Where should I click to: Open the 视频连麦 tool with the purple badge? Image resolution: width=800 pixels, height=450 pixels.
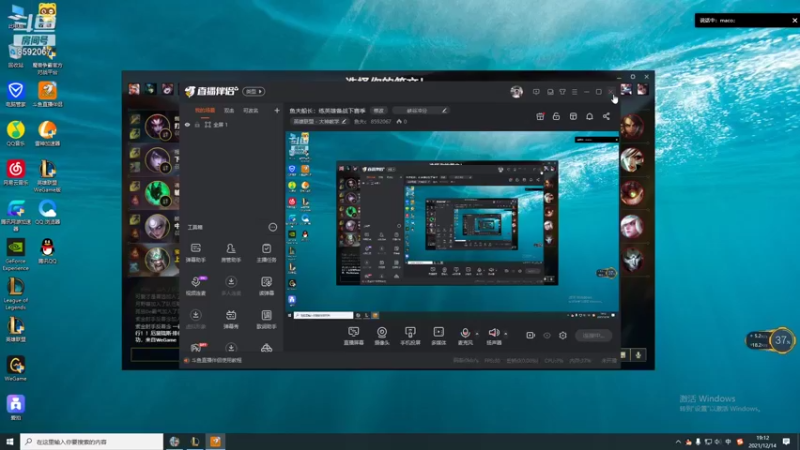(196, 286)
